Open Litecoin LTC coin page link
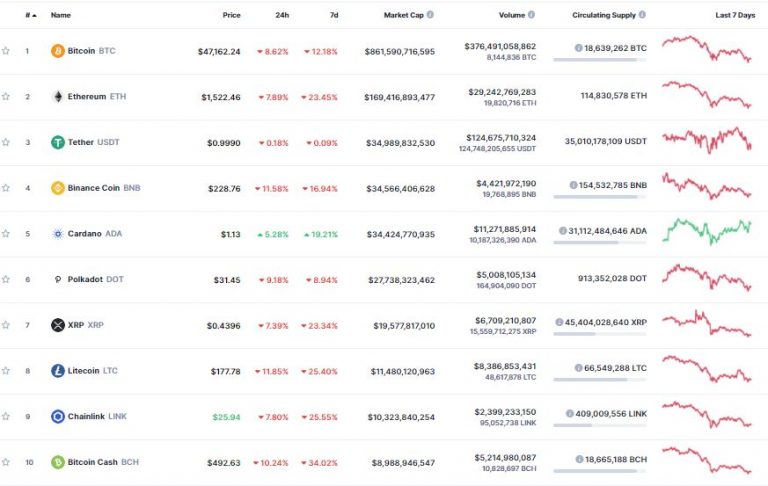The height and width of the screenshot is (486, 768). pyautogui.click(x=93, y=371)
